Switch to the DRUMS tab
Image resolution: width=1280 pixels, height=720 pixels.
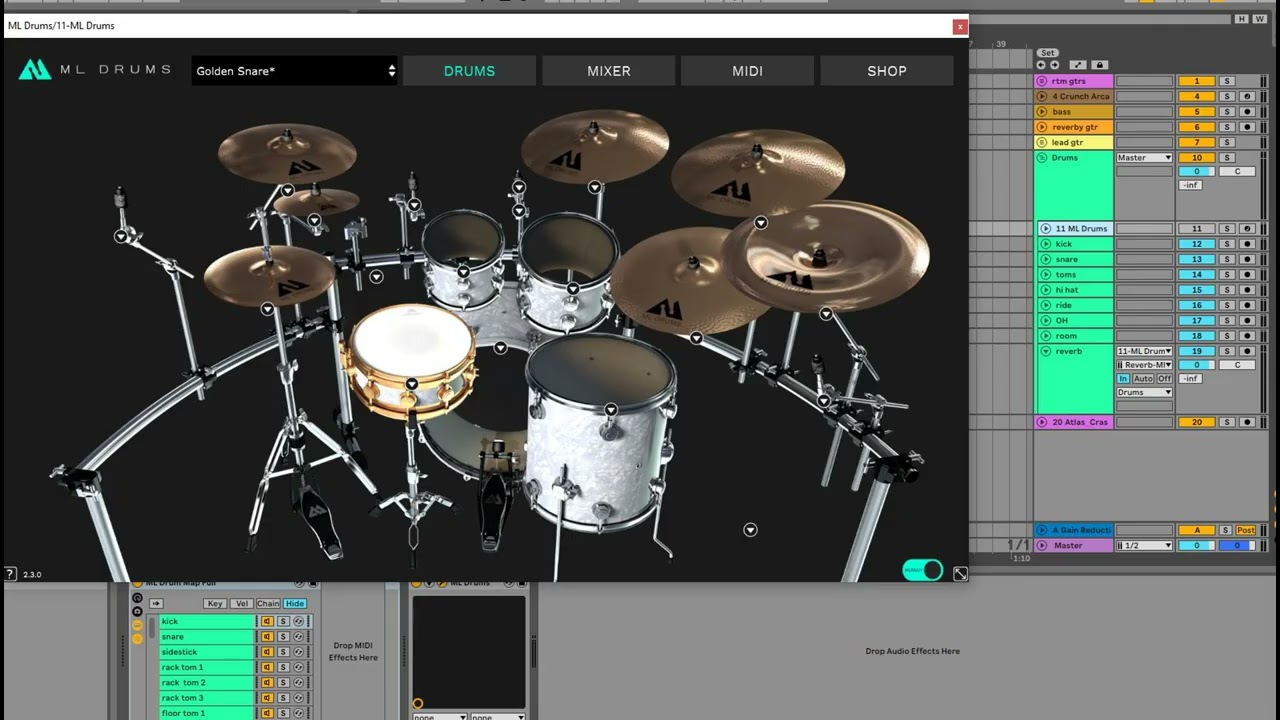(x=470, y=71)
